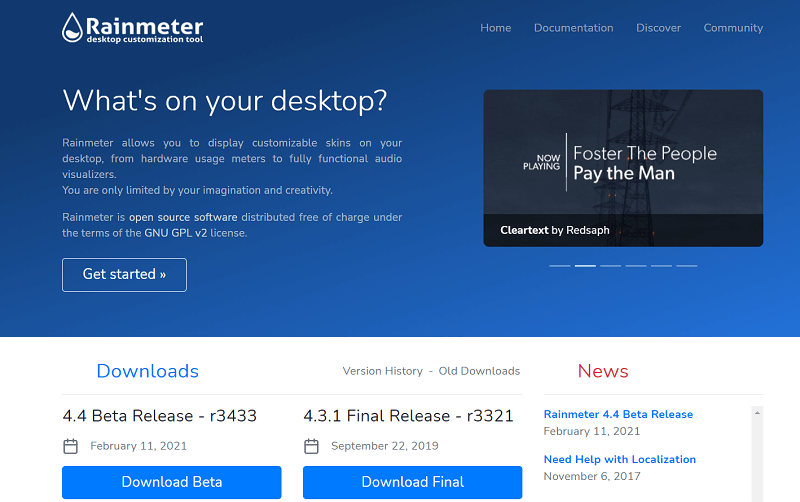Select the first carousel slide indicator
This screenshot has width=800, height=502.
click(x=560, y=266)
